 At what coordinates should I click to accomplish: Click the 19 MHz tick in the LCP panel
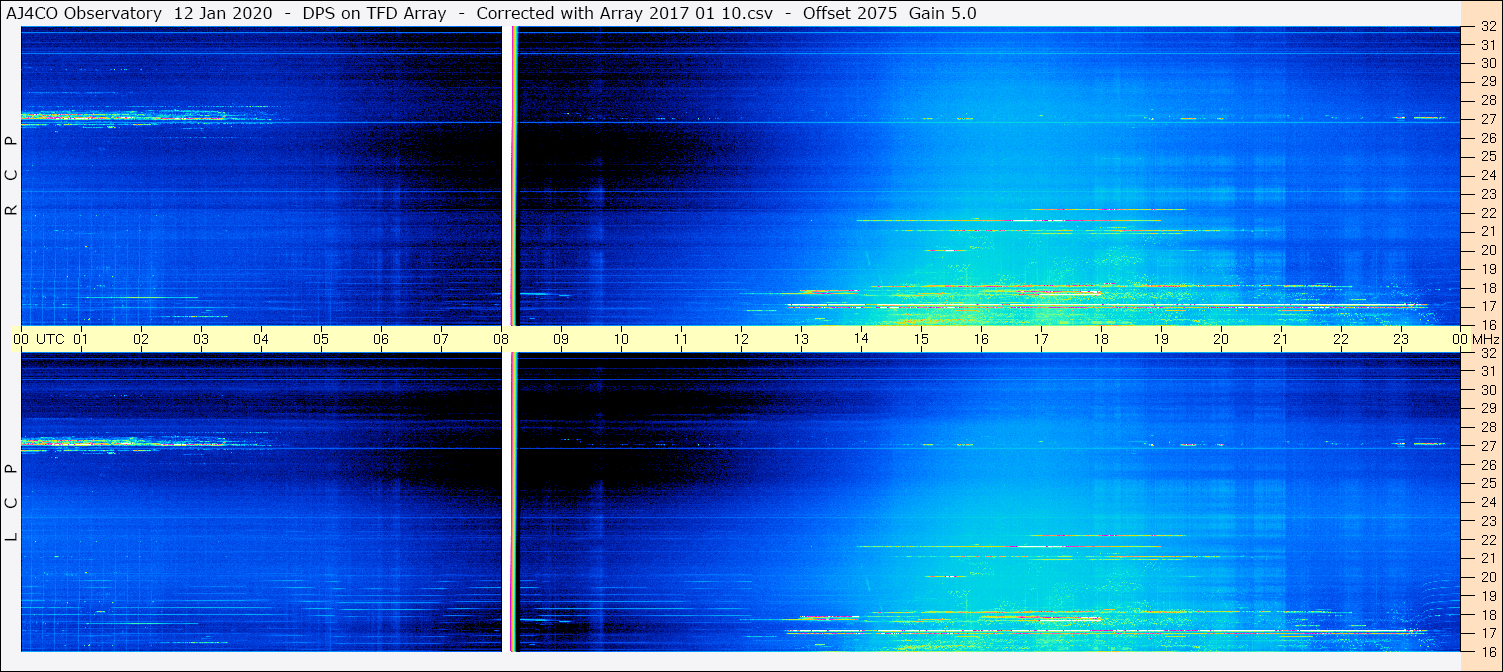pos(1487,595)
